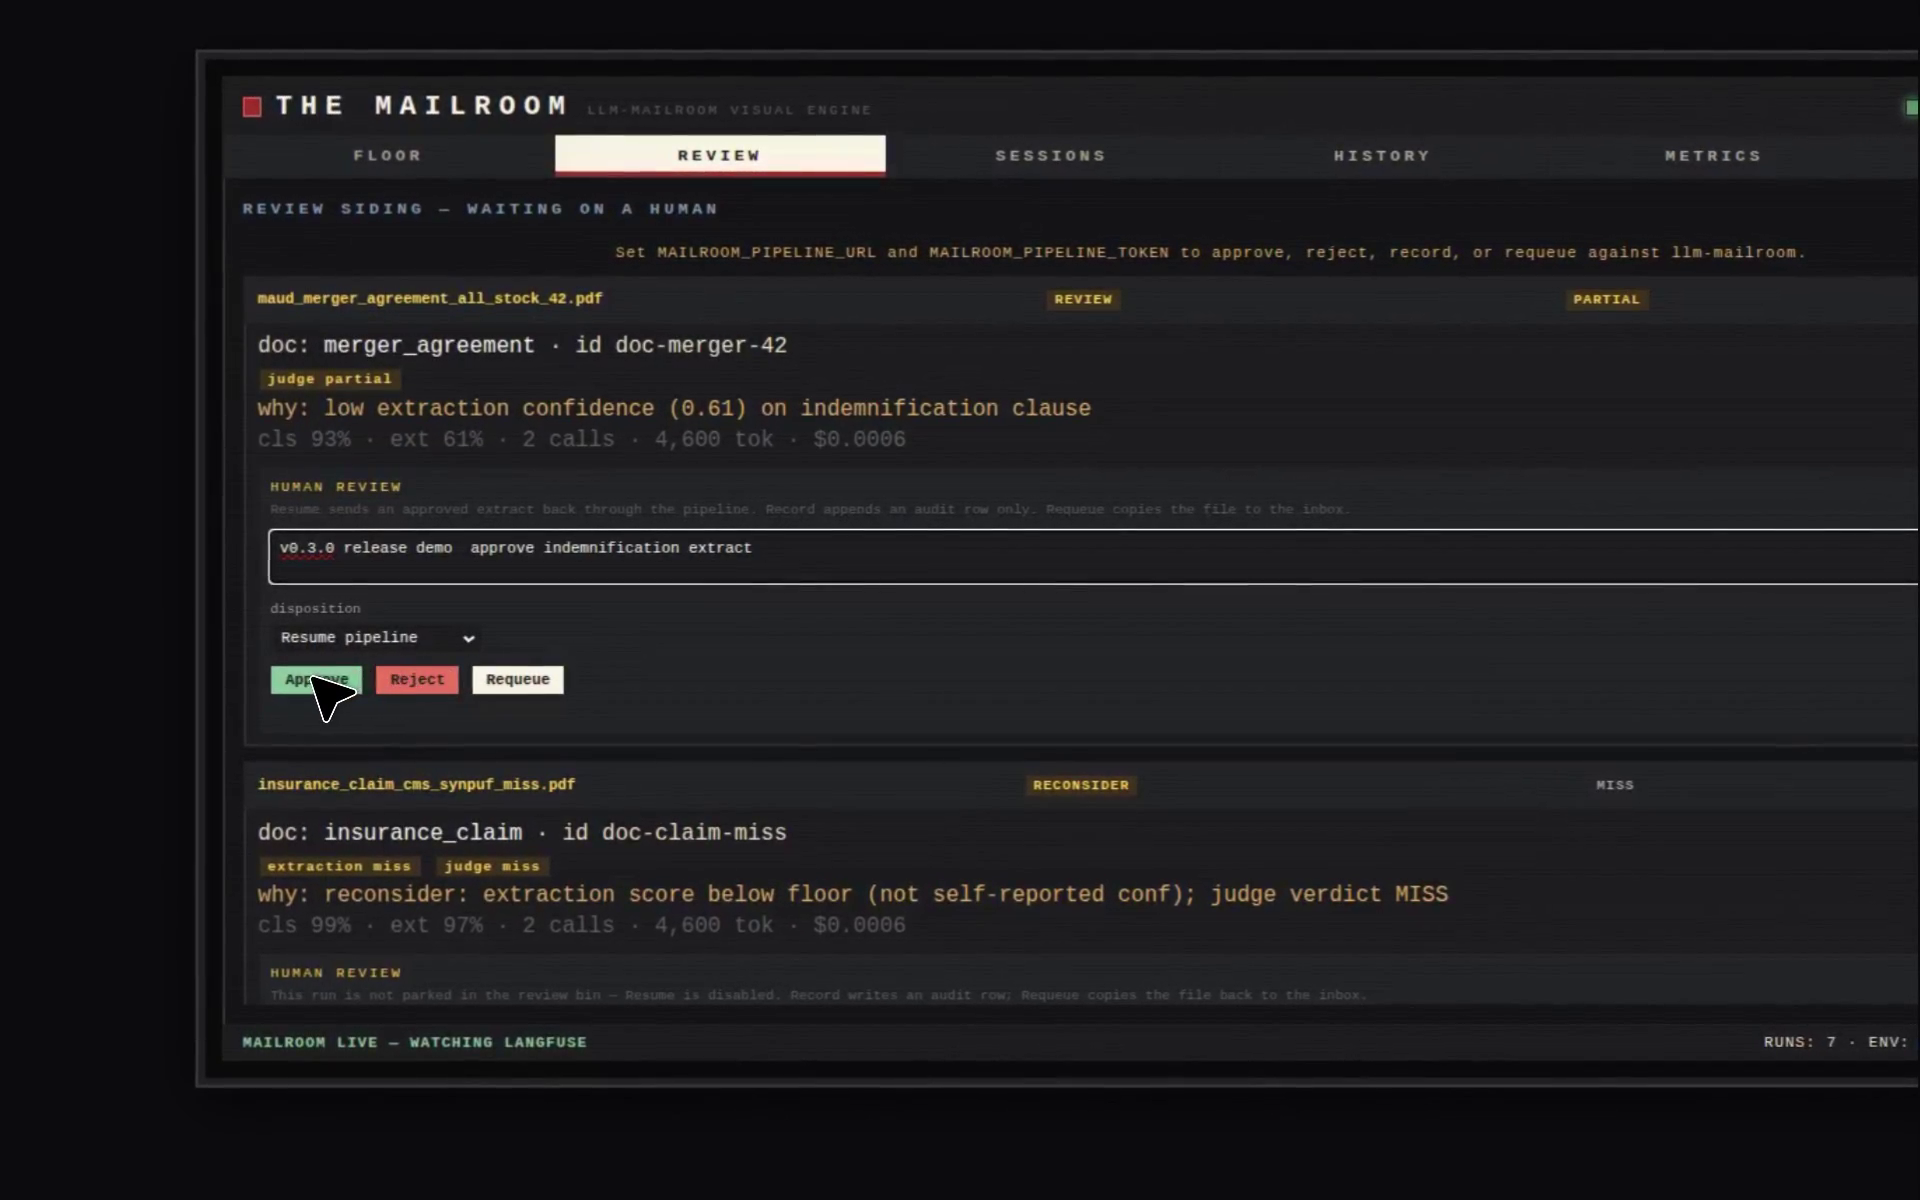The height and width of the screenshot is (1200, 1920).
Task: Click the REVIEW SIDING section heading
Action: pos(480,209)
